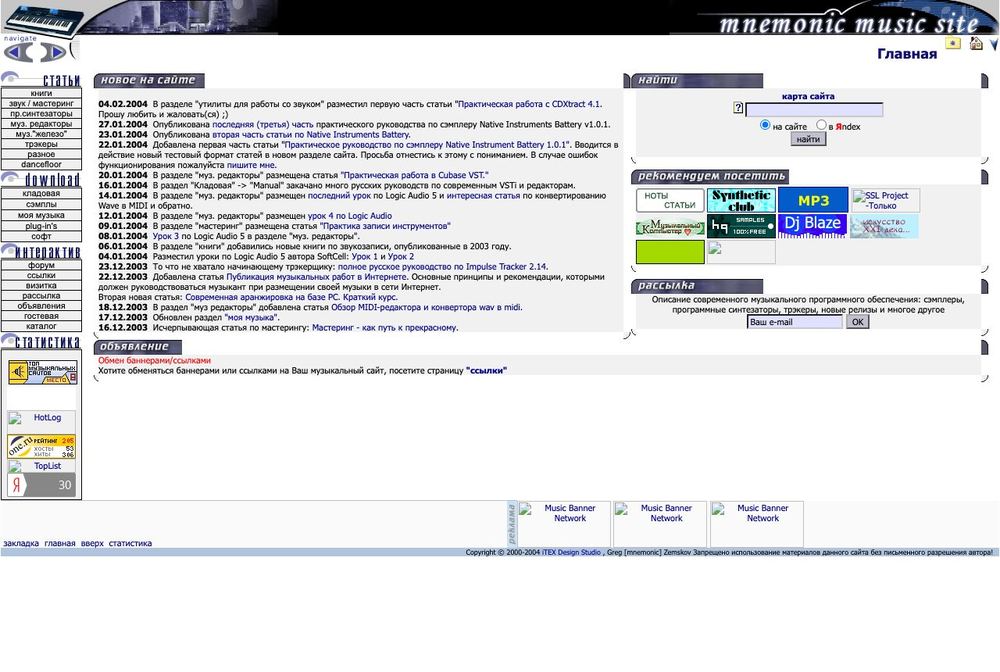
Task: Select the "в Яndex" search option
Action: [x=821, y=125]
